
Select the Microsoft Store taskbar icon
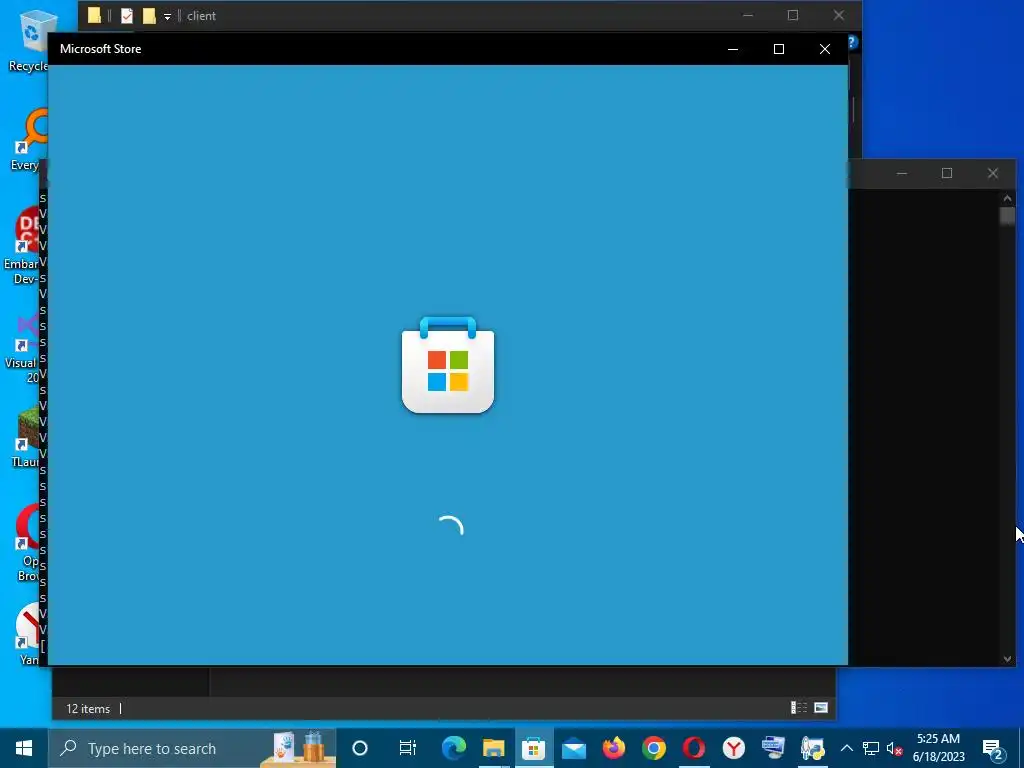(x=534, y=748)
